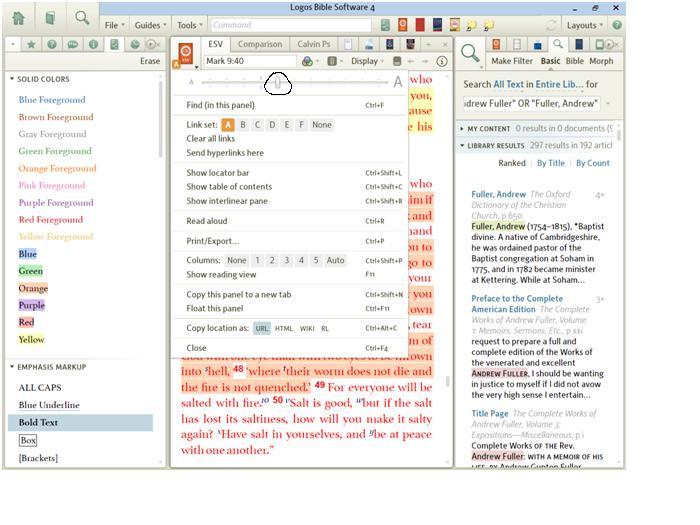
Task: Click the Mark 9:40 reference box
Action: (250, 61)
